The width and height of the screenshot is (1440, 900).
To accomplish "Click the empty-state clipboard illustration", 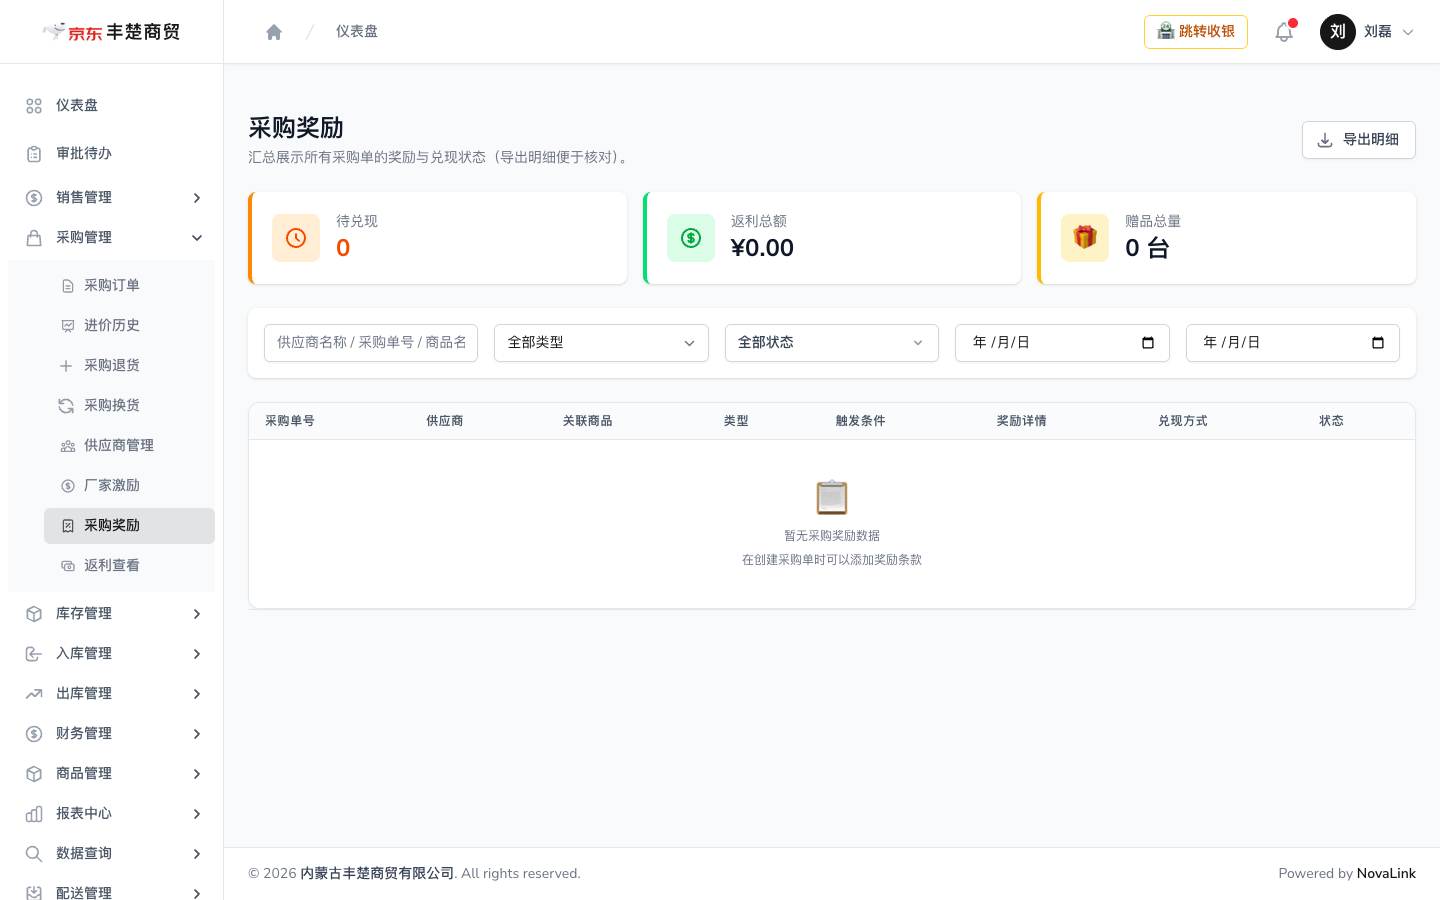I will click(832, 497).
